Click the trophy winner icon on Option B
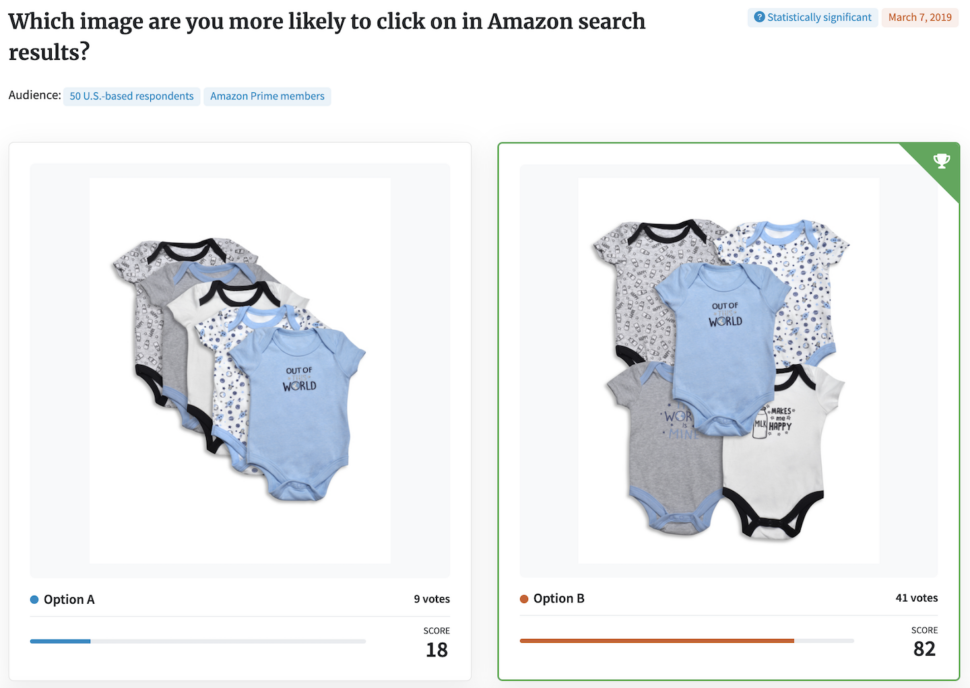This screenshot has height=688, width=970. 942,161
